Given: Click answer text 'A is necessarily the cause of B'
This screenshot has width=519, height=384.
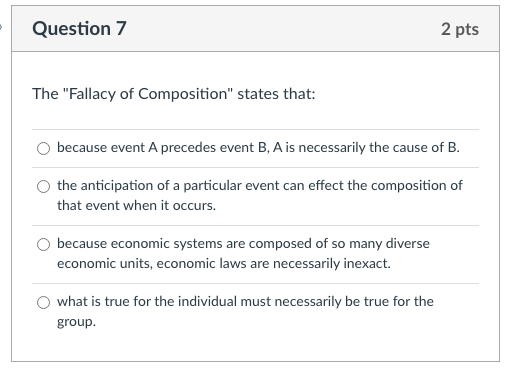Looking at the screenshot, I should (x=366, y=147).
